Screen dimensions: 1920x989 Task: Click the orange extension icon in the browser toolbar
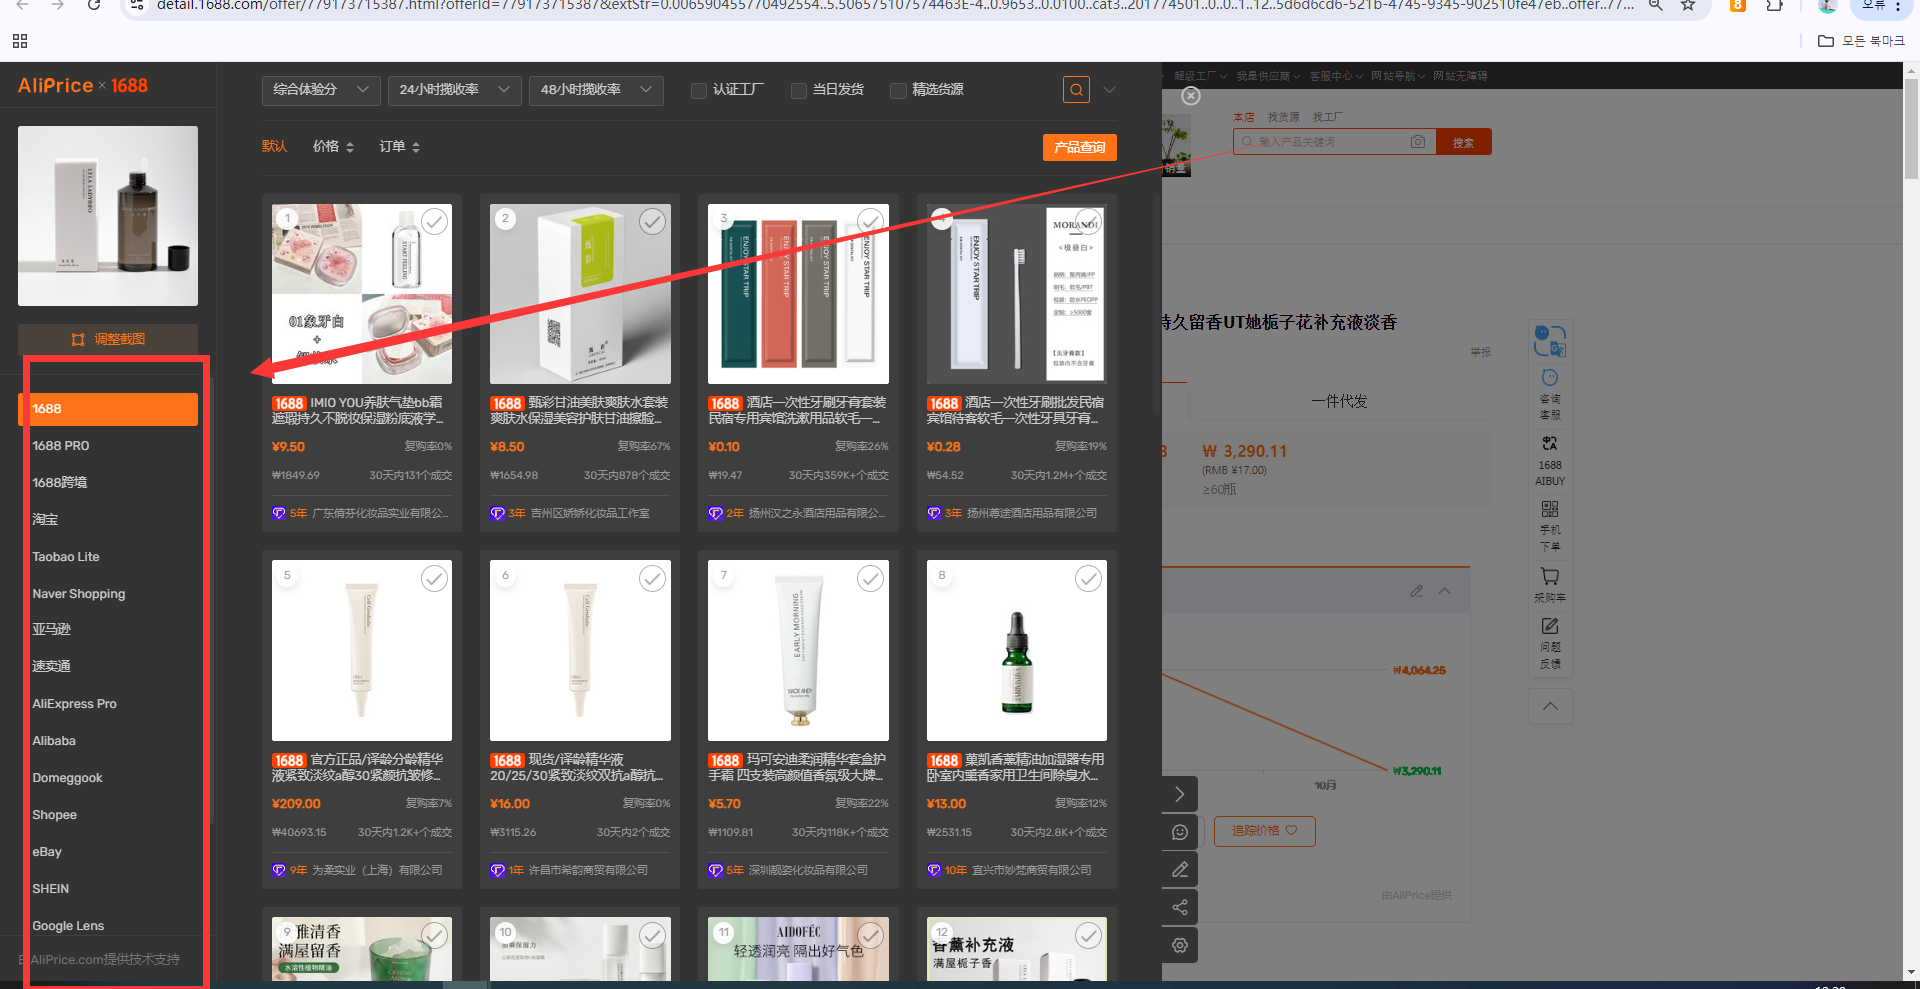(1738, 5)
